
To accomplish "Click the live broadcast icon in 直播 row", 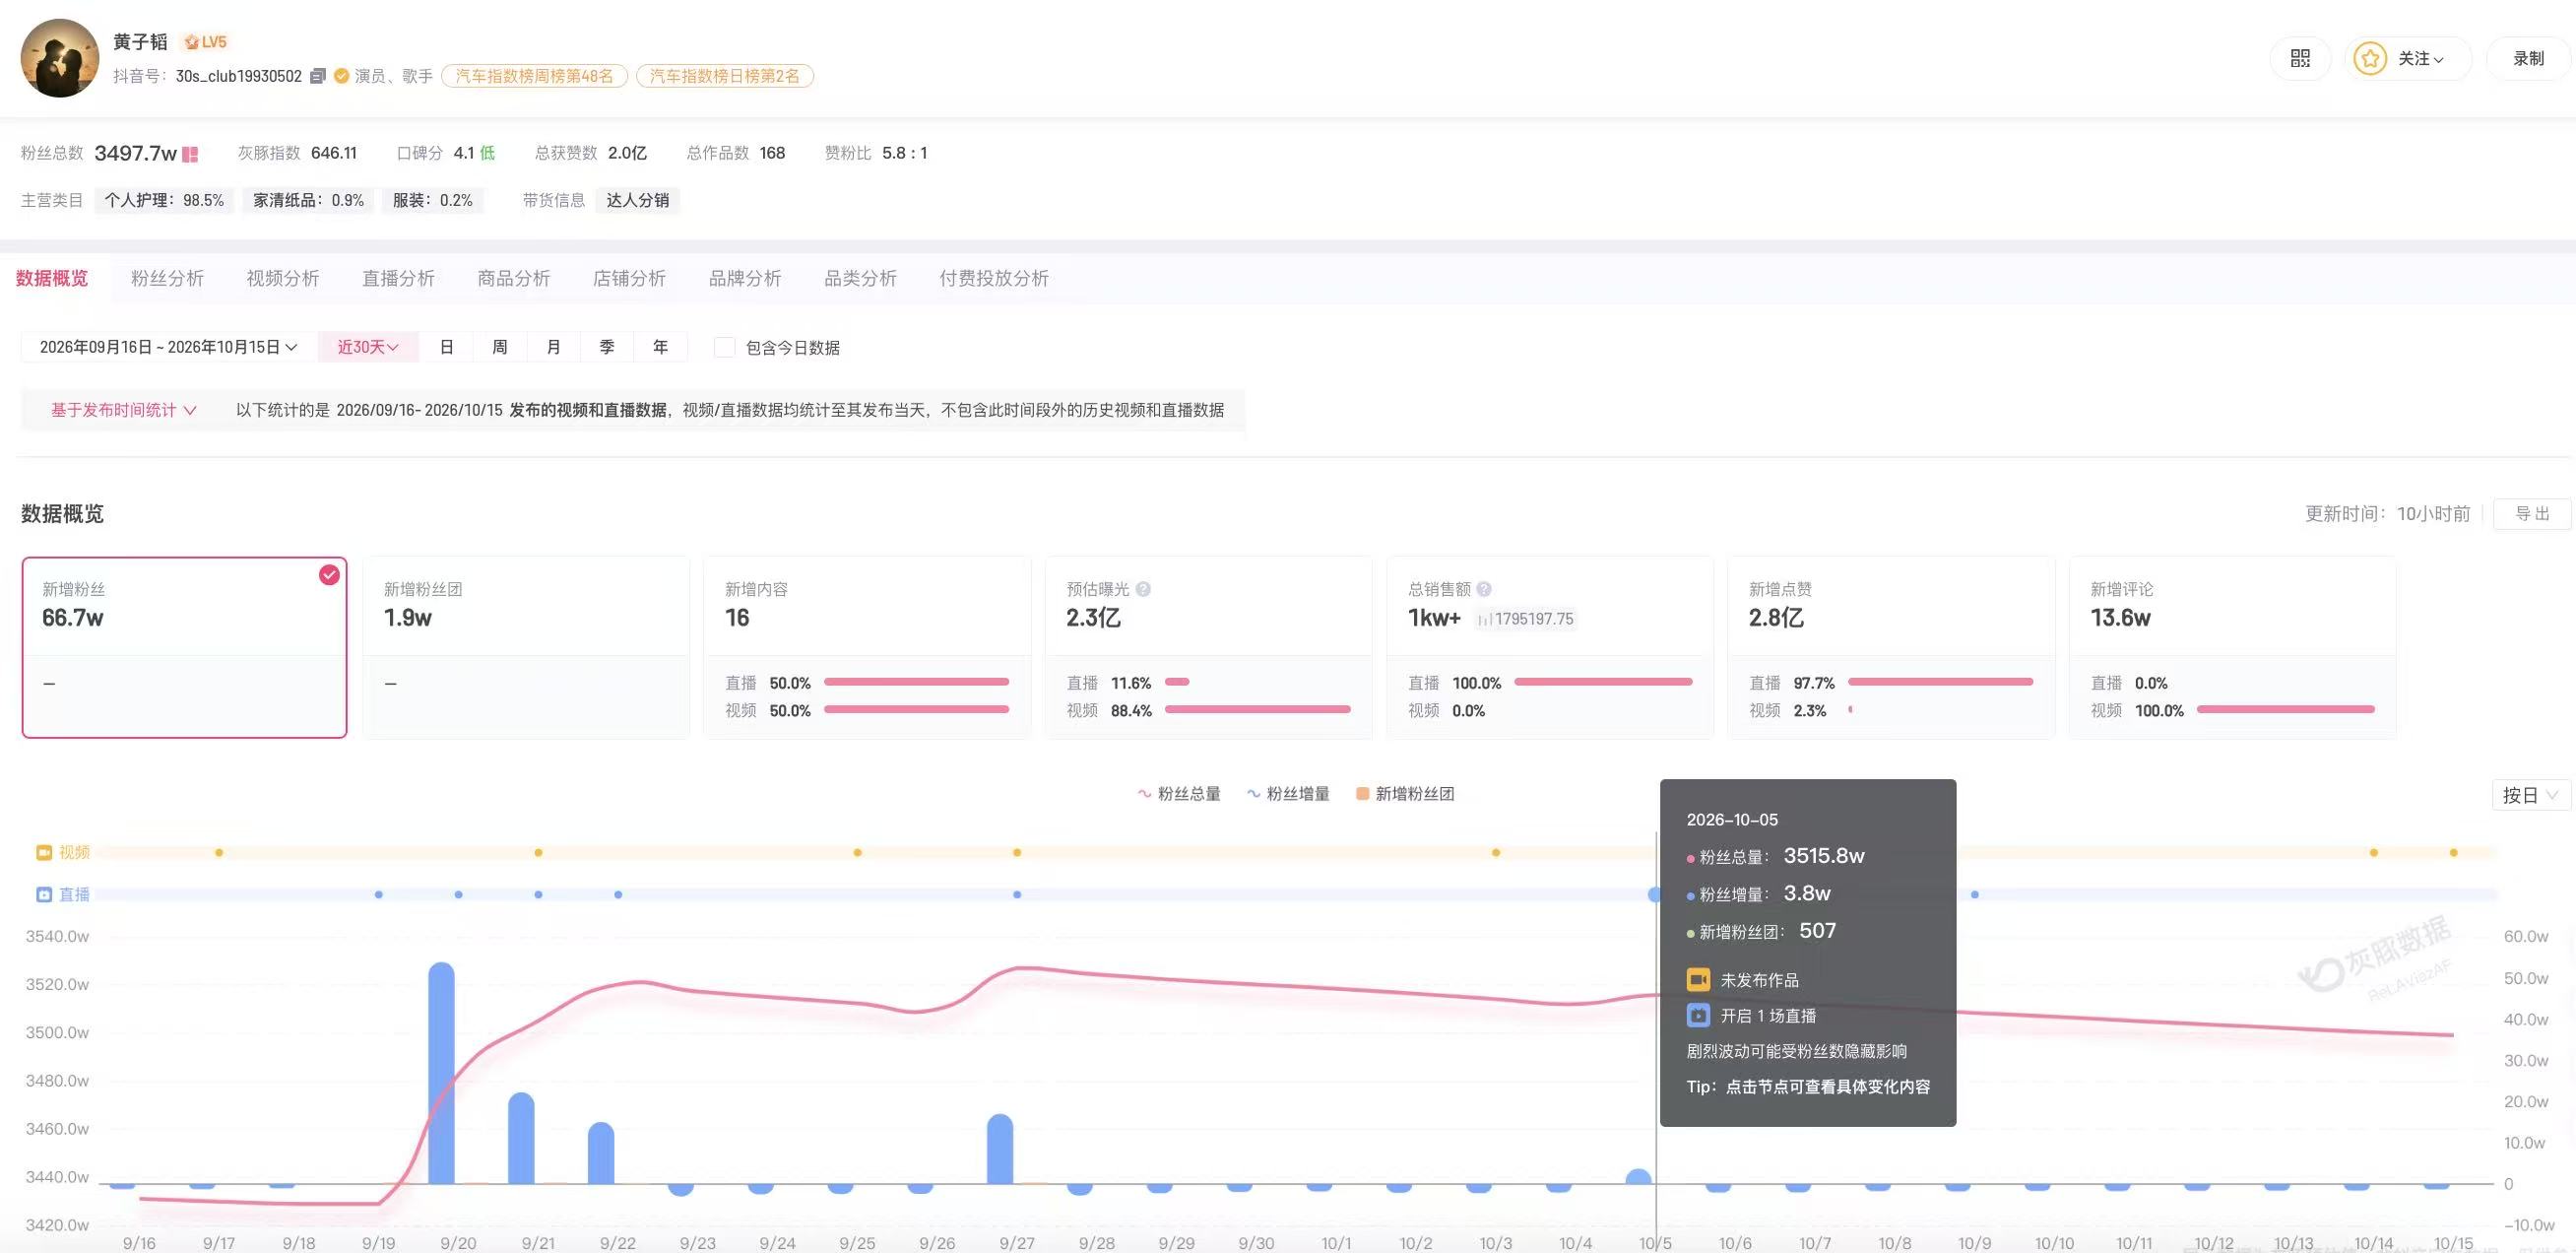I will (44, 894).
